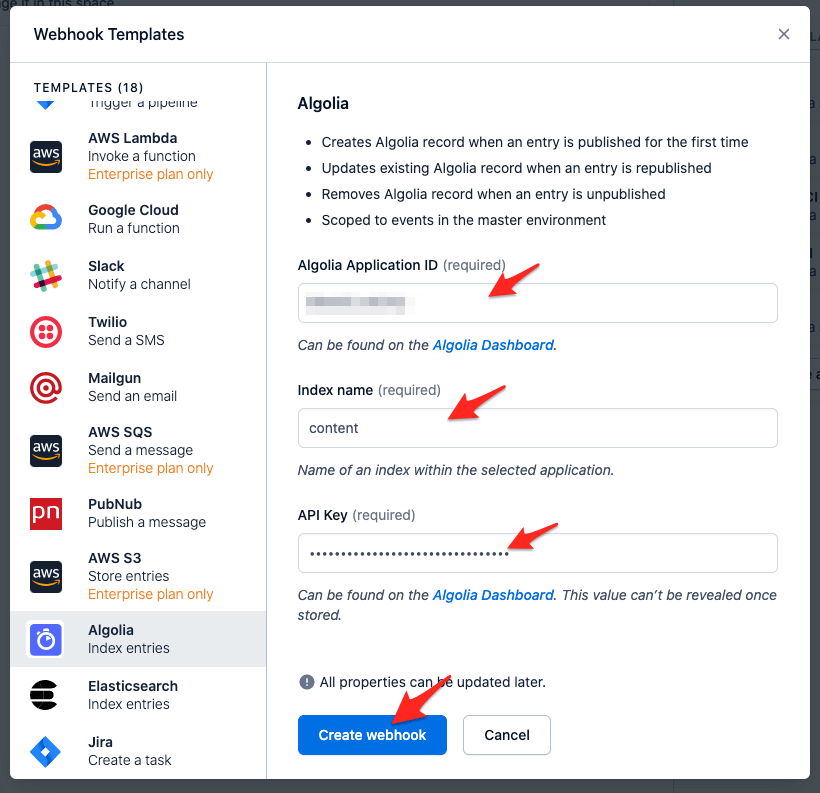820x793 pixels.
Task: Cancel the webhook template dialog
Action: [506, 735]
